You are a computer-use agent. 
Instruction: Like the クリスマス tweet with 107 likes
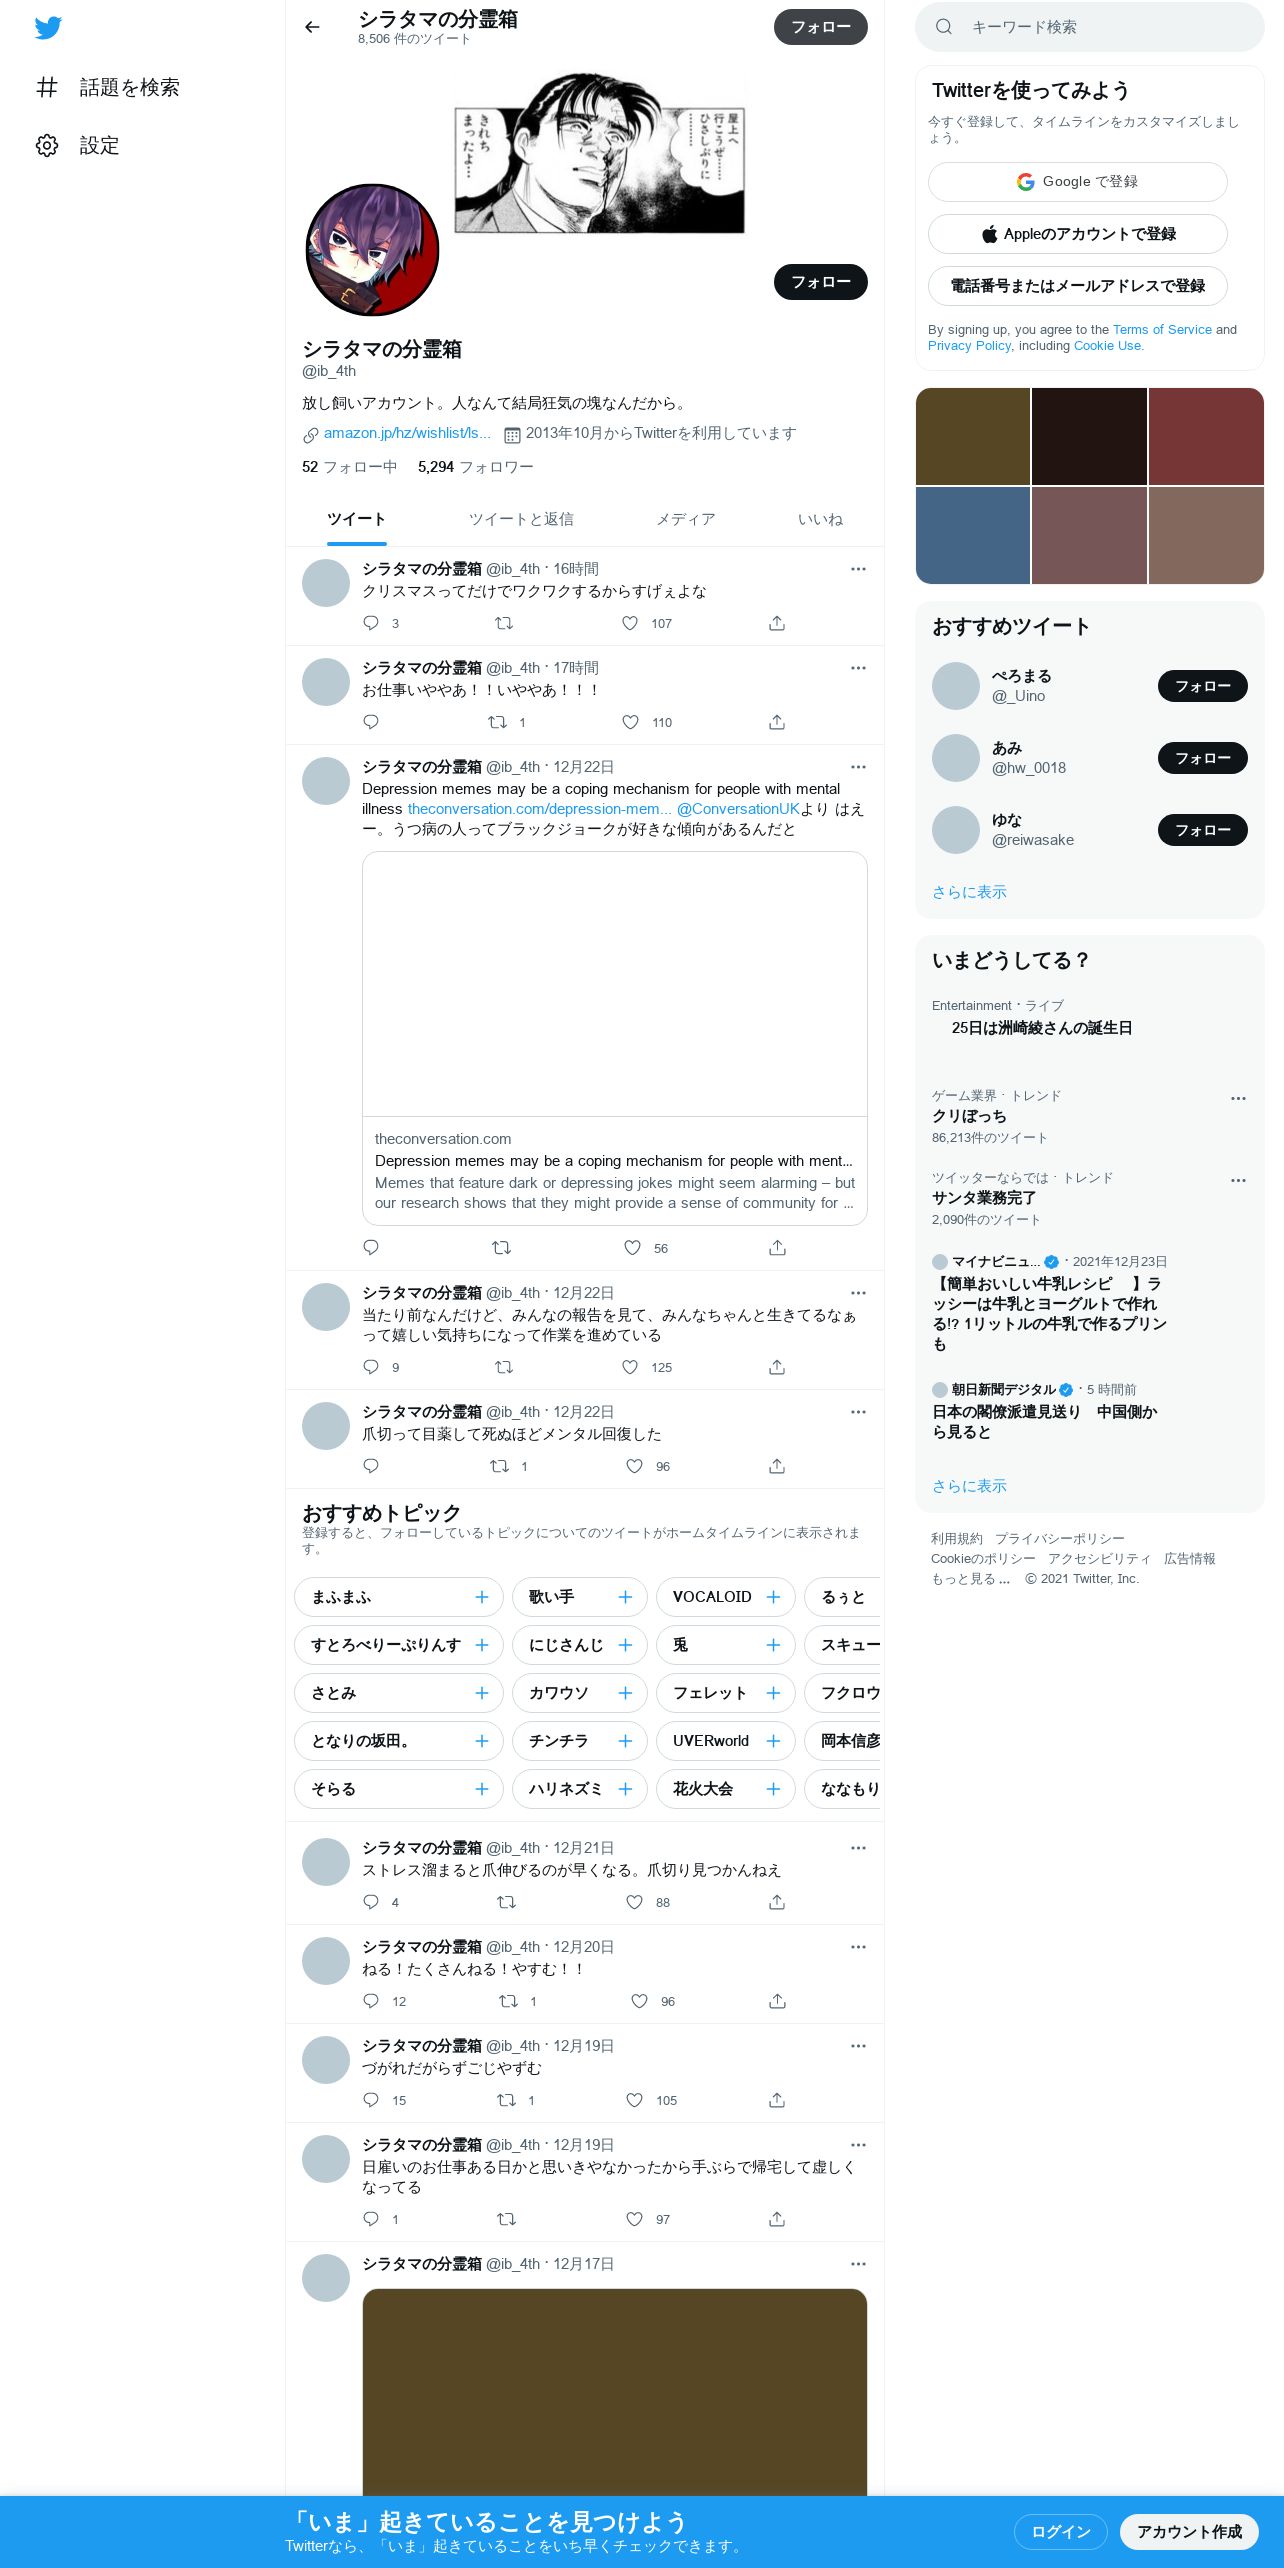pos(630,623)
